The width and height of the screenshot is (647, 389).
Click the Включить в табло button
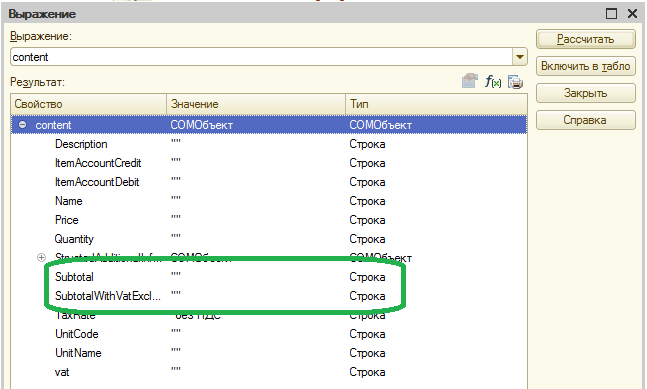(x=586, y=66)
